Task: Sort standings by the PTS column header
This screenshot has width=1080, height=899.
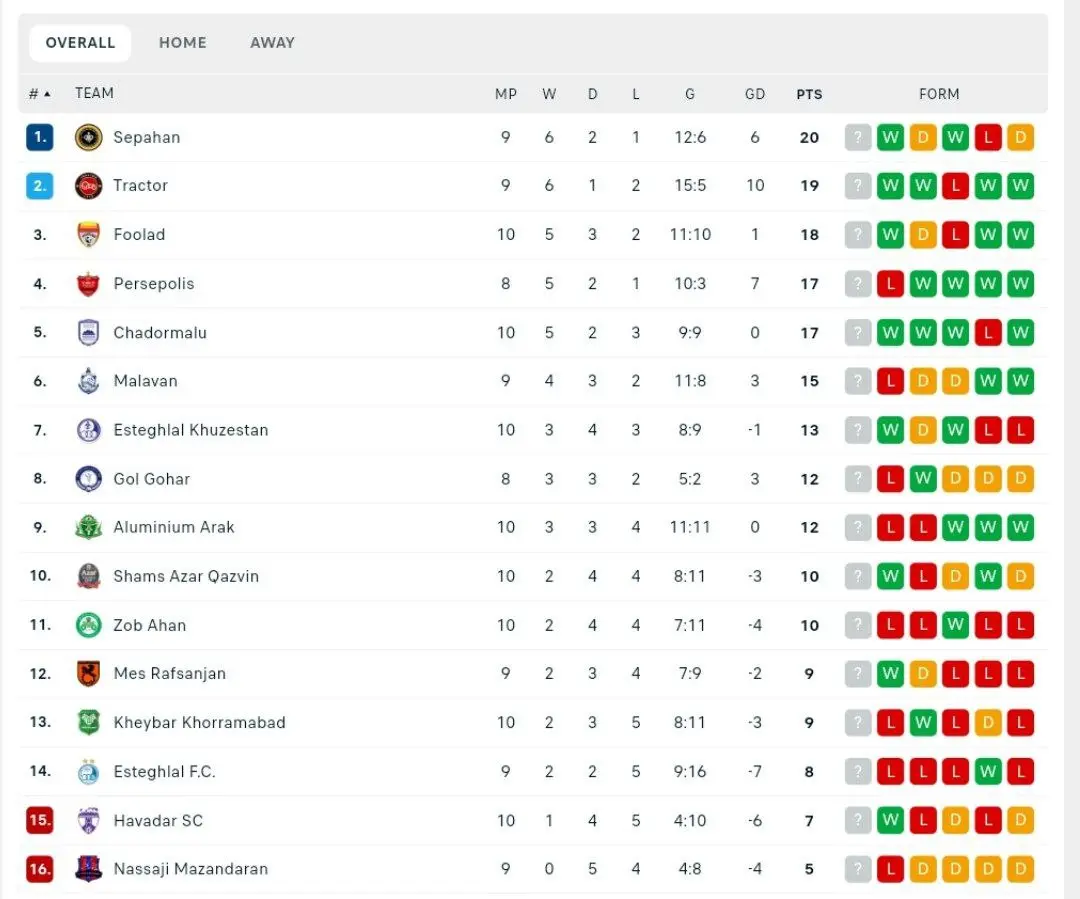Action: click(809, 94)
